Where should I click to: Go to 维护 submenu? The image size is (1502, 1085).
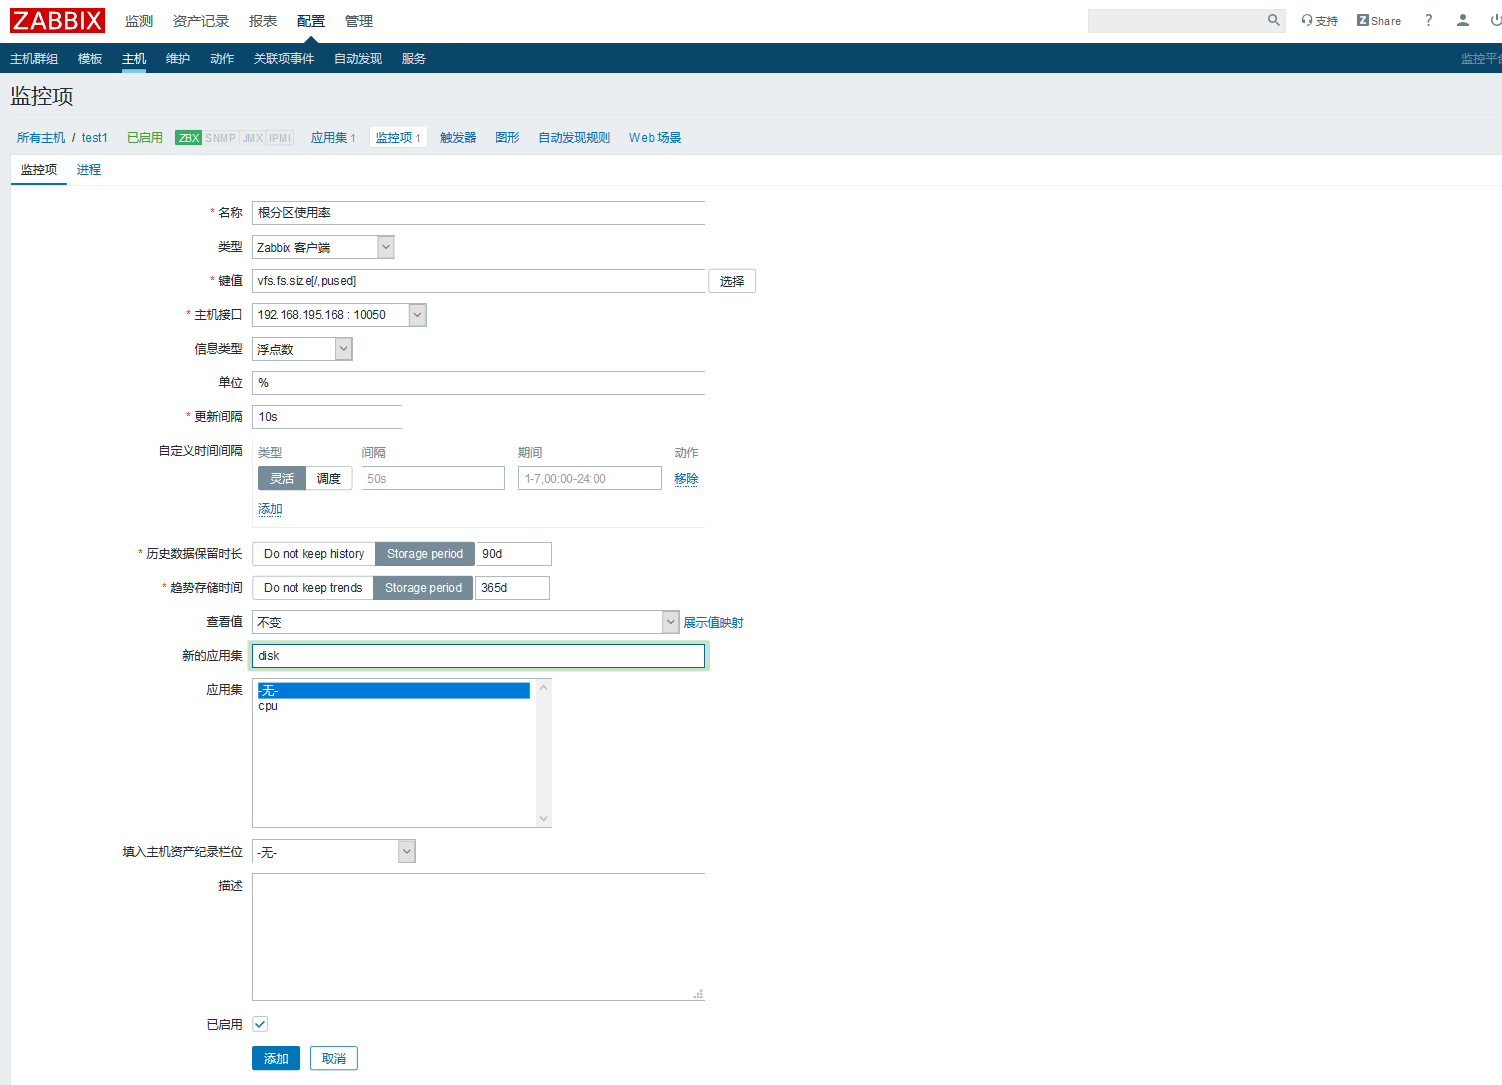(178, 59)
